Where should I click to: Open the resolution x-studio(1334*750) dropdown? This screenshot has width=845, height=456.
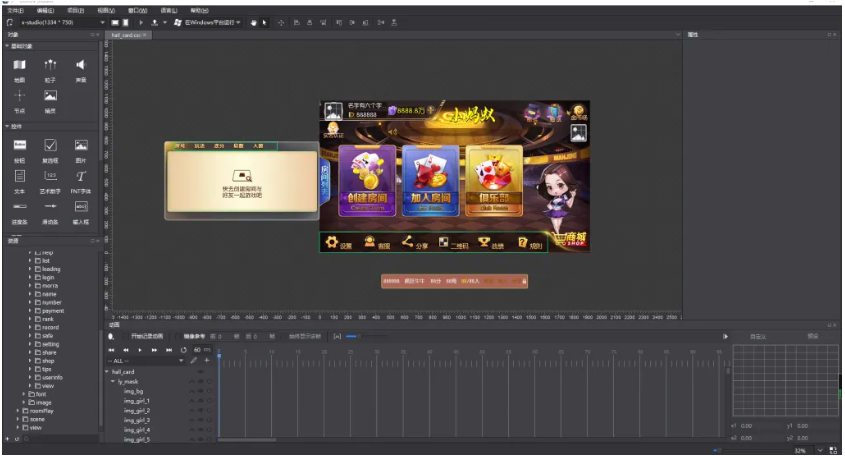click(63, 23)
